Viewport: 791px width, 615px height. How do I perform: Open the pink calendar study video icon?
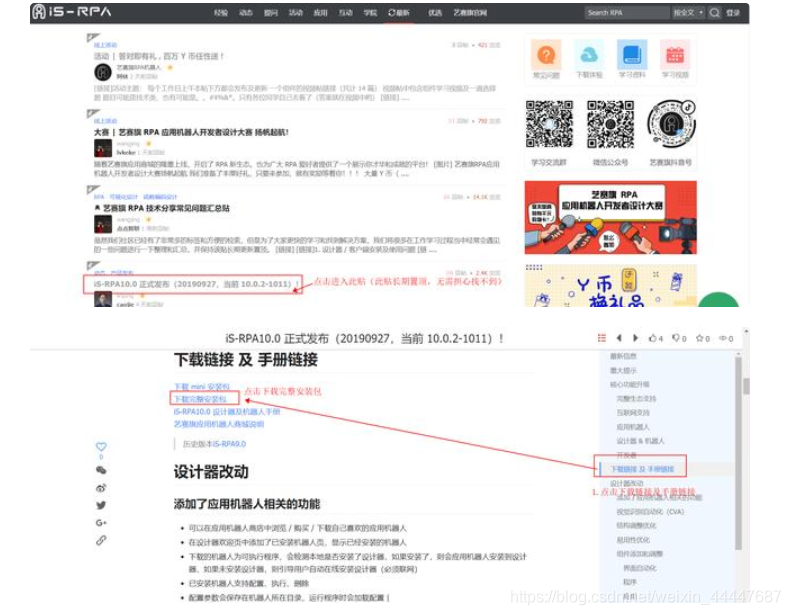coord(675,55)
